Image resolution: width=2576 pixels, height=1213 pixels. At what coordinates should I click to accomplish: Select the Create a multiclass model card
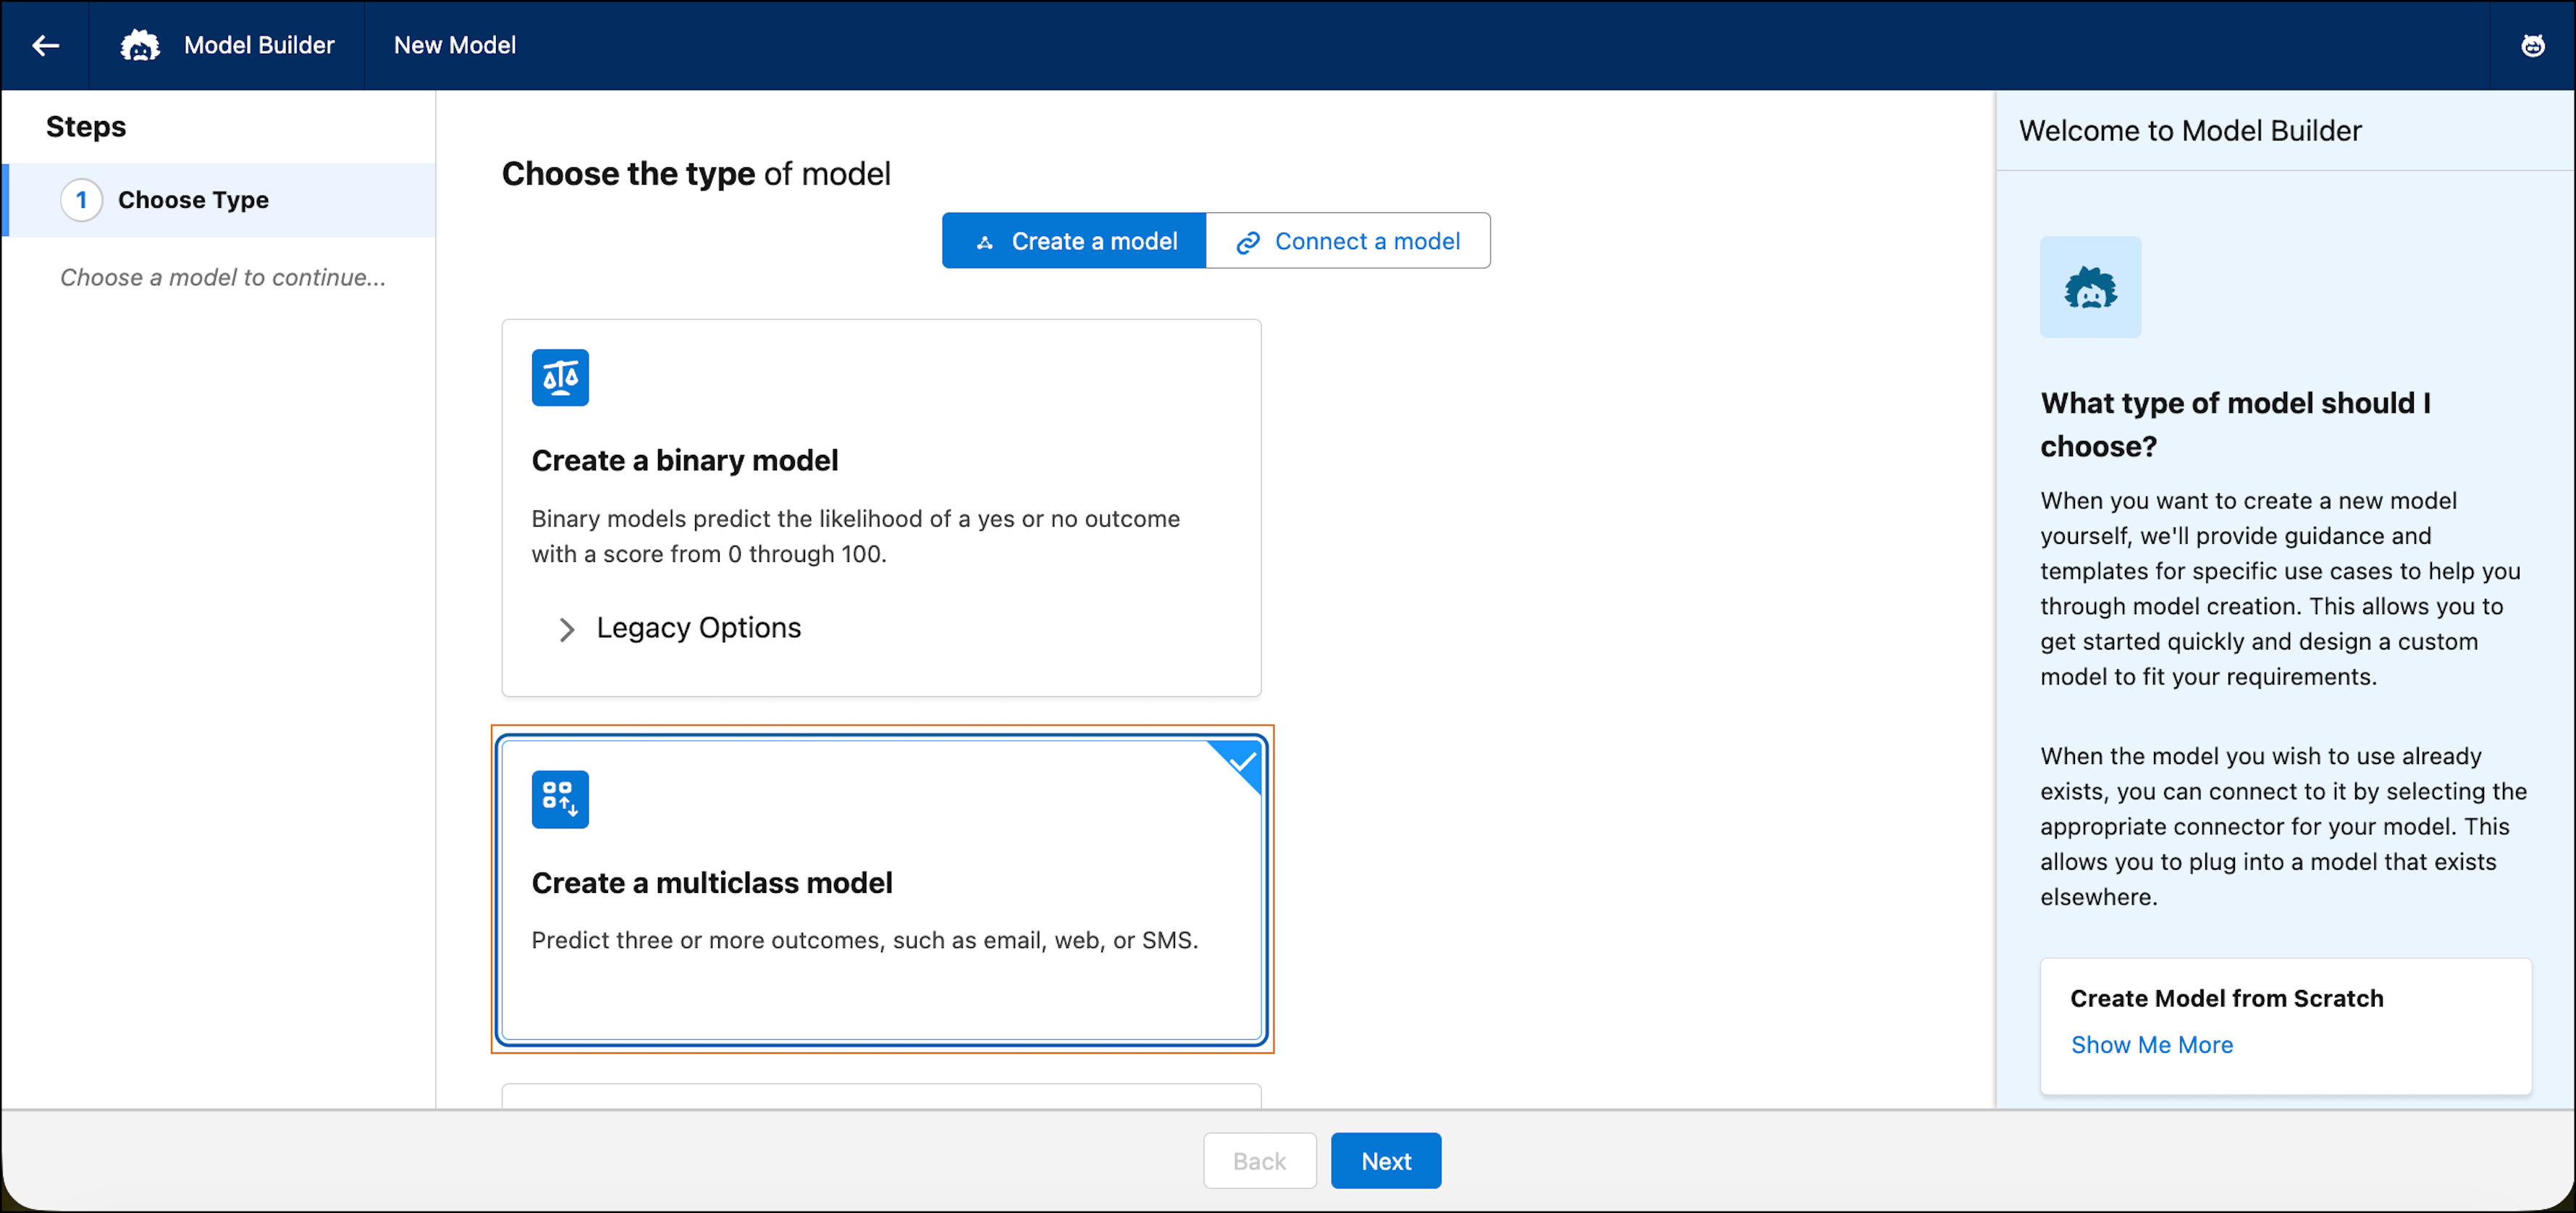click(881, 889)
